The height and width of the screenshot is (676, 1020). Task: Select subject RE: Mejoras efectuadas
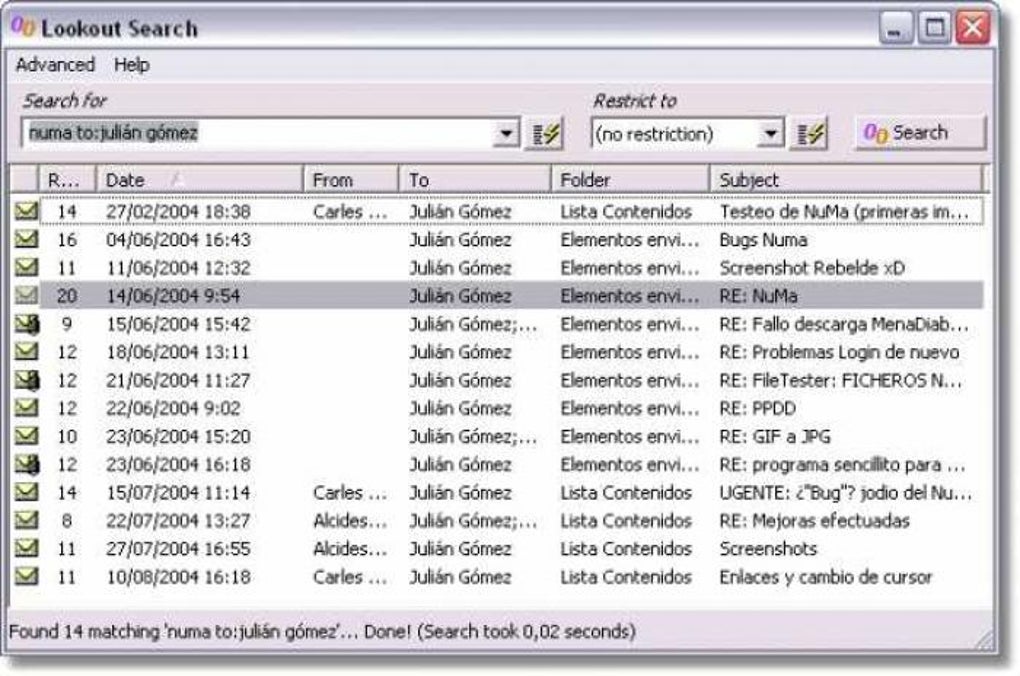814,521
